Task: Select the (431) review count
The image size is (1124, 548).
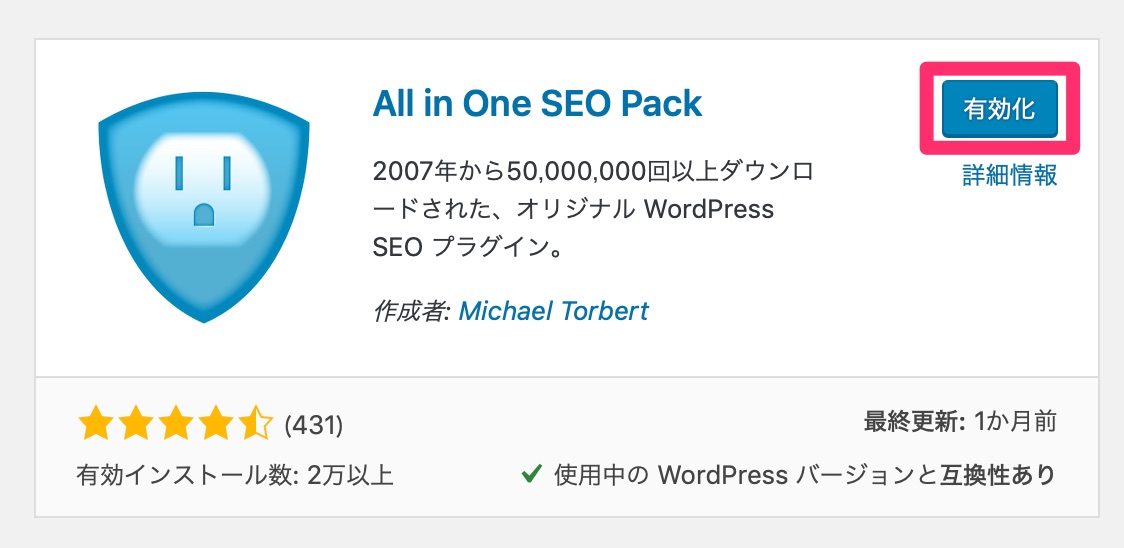Action: (314, 426)
